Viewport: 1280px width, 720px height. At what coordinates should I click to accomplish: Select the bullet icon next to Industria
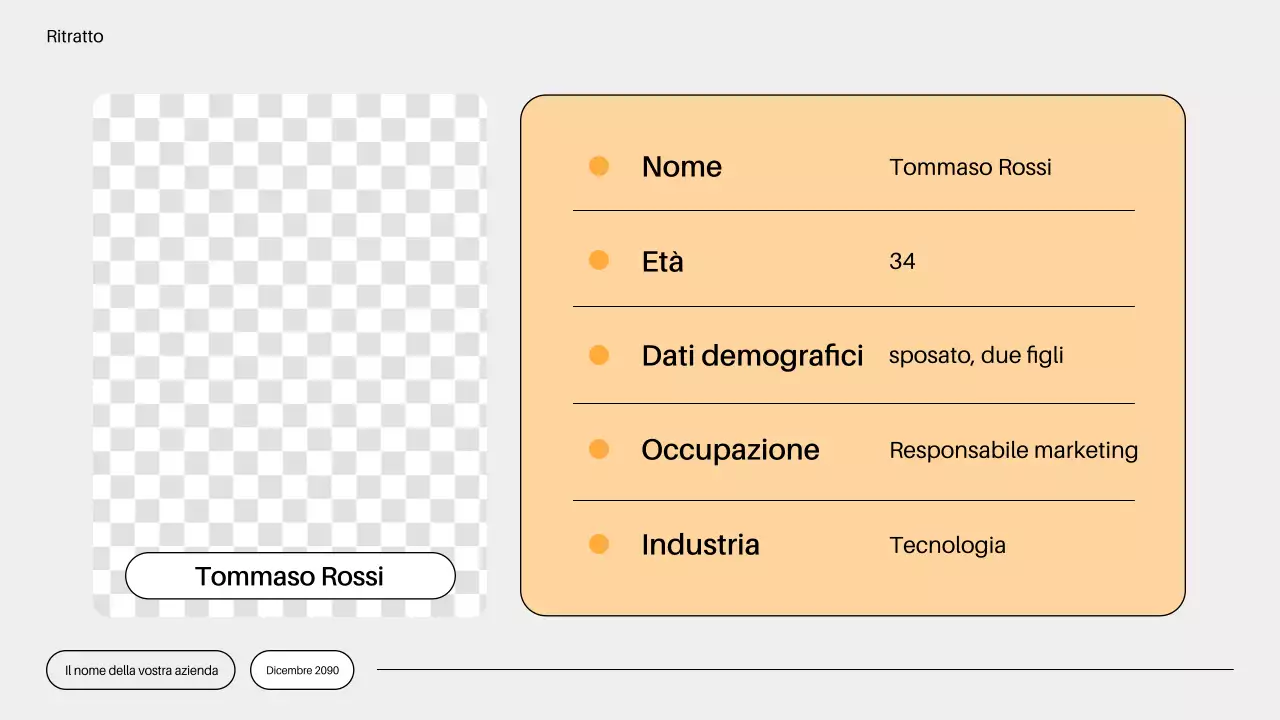[x=599, y=544]
